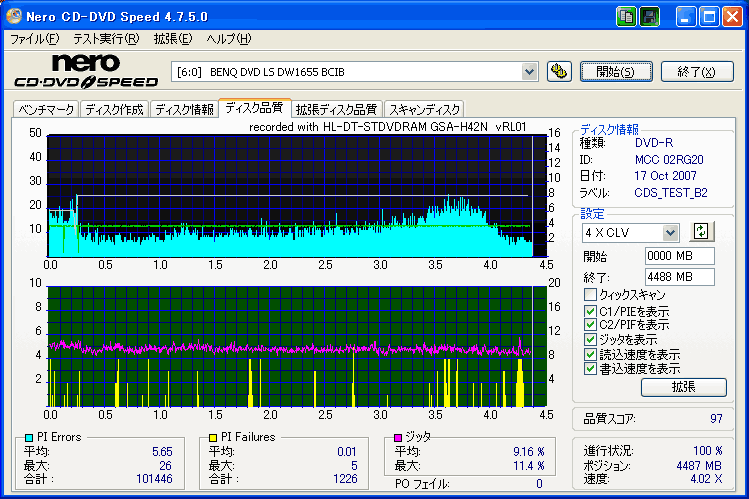Uncheck C2/PIFを表示 option
749x499 pixels.
point(590,325)
